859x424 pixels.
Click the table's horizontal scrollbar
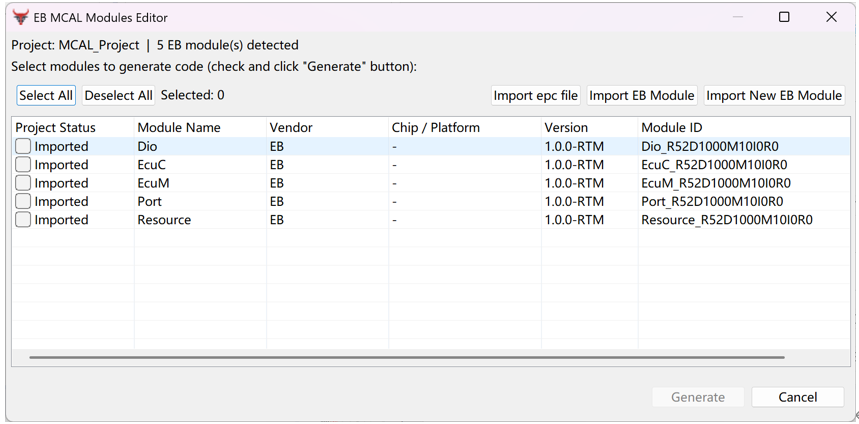(x=406, y=357)
